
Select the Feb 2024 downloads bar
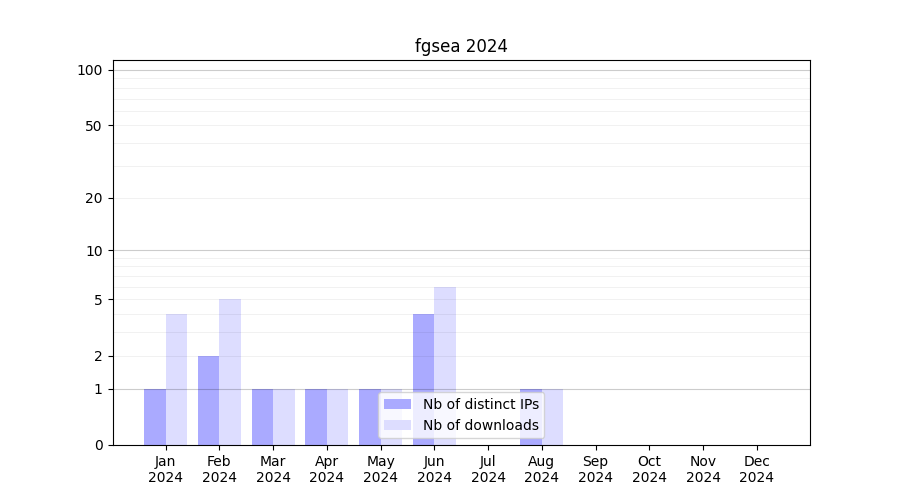point(230,372)
